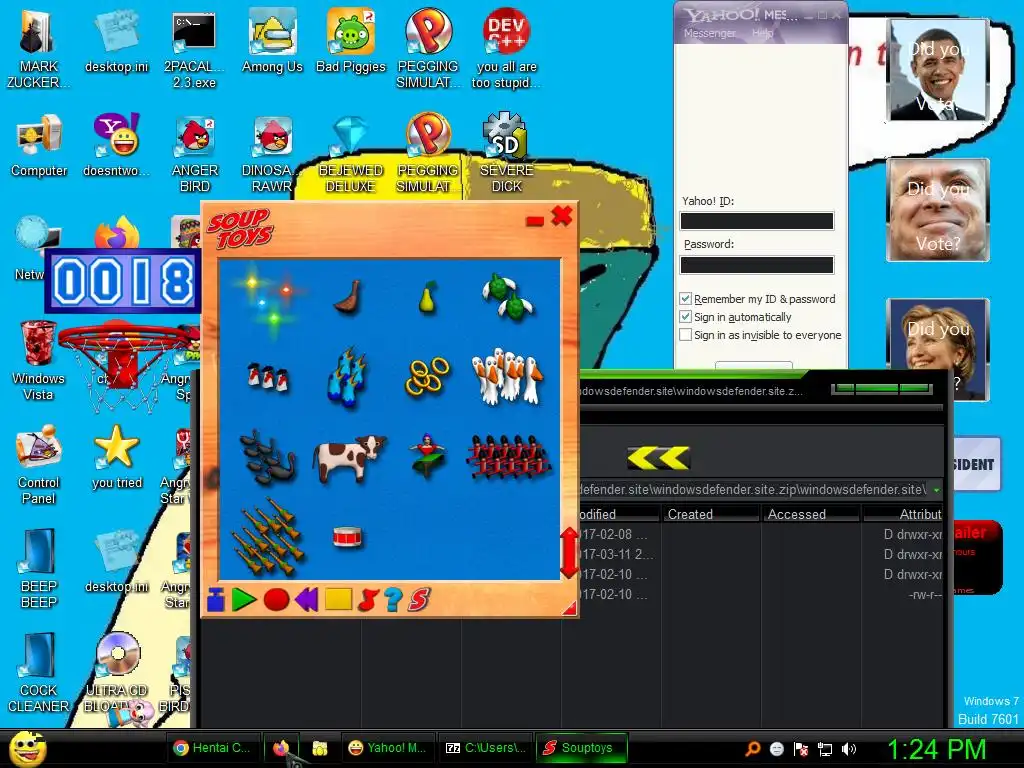Click the Obama 'Did you Vote' thumbnail
This screenshot has height=768, width=1024.
pyautogui.click(x=938, y=69)
